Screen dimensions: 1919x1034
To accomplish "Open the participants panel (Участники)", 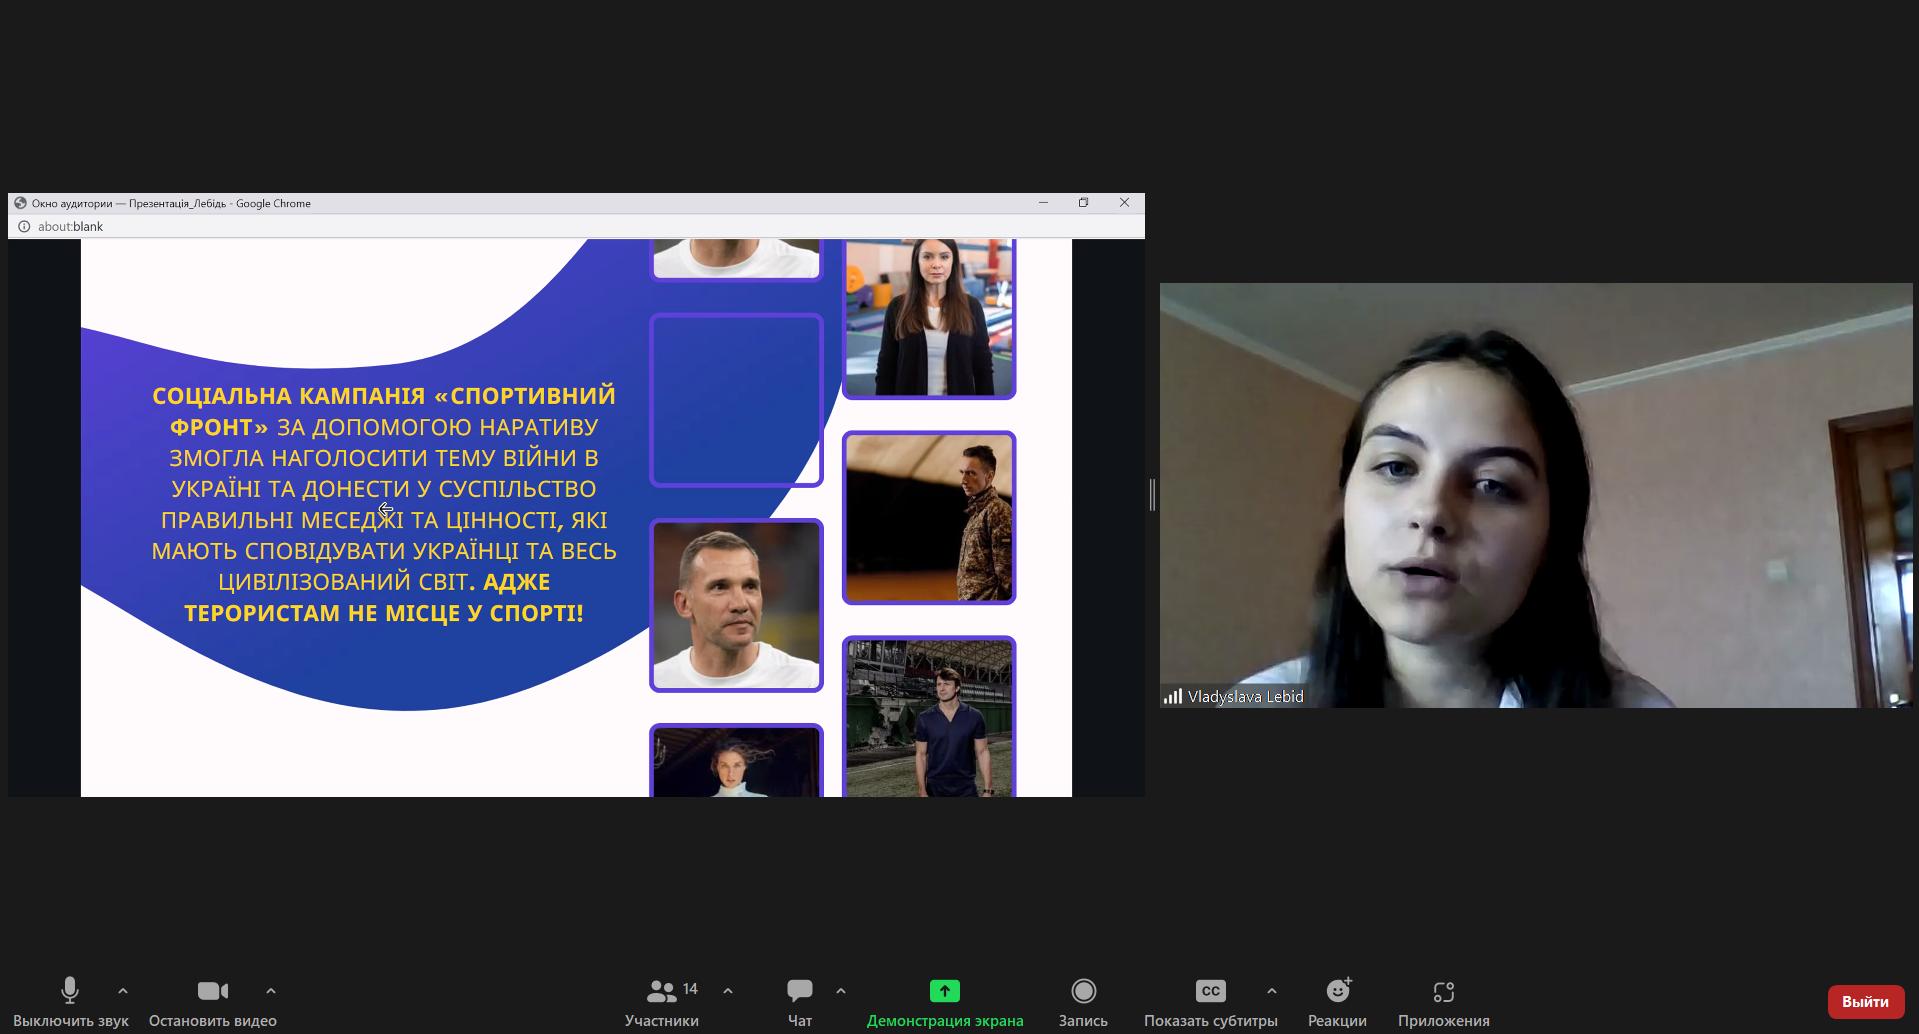I will click(662, 1002).
